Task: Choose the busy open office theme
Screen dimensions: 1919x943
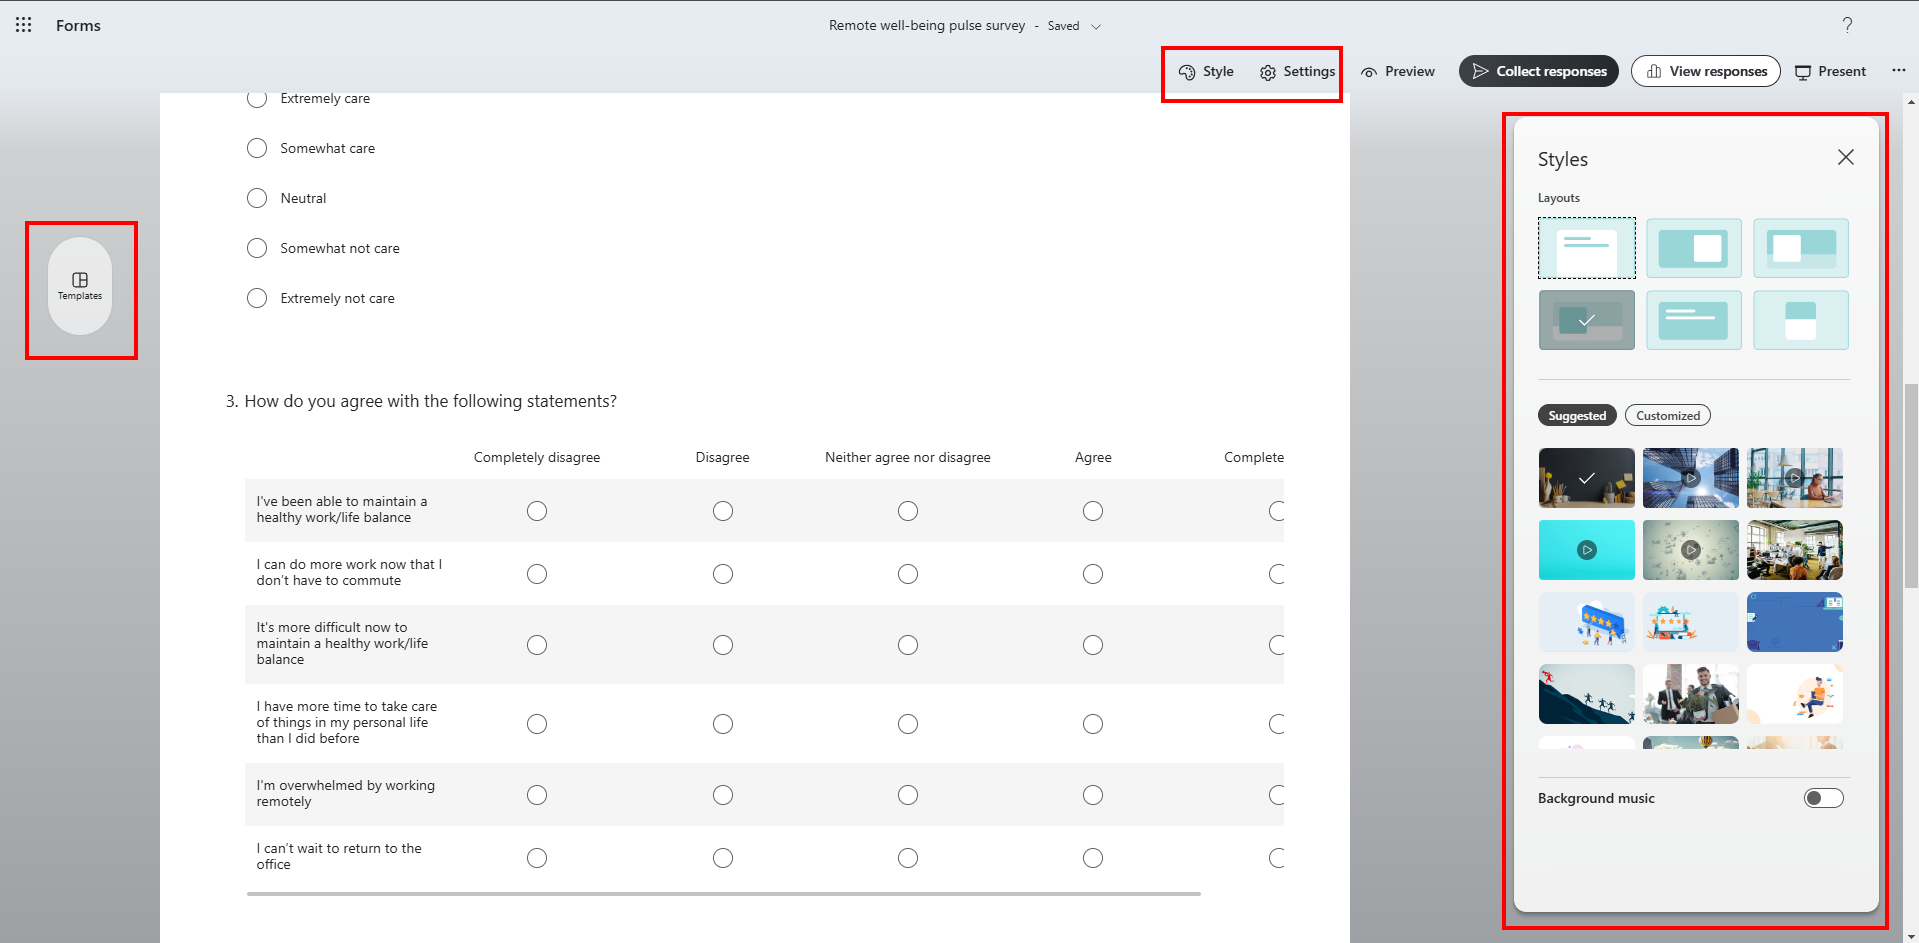Action: 1795,550
